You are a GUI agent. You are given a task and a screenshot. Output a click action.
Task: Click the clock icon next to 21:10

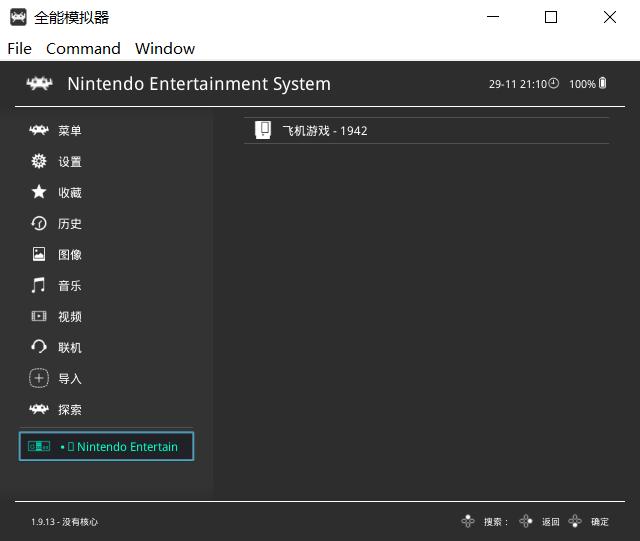click(x=553, y=83)
